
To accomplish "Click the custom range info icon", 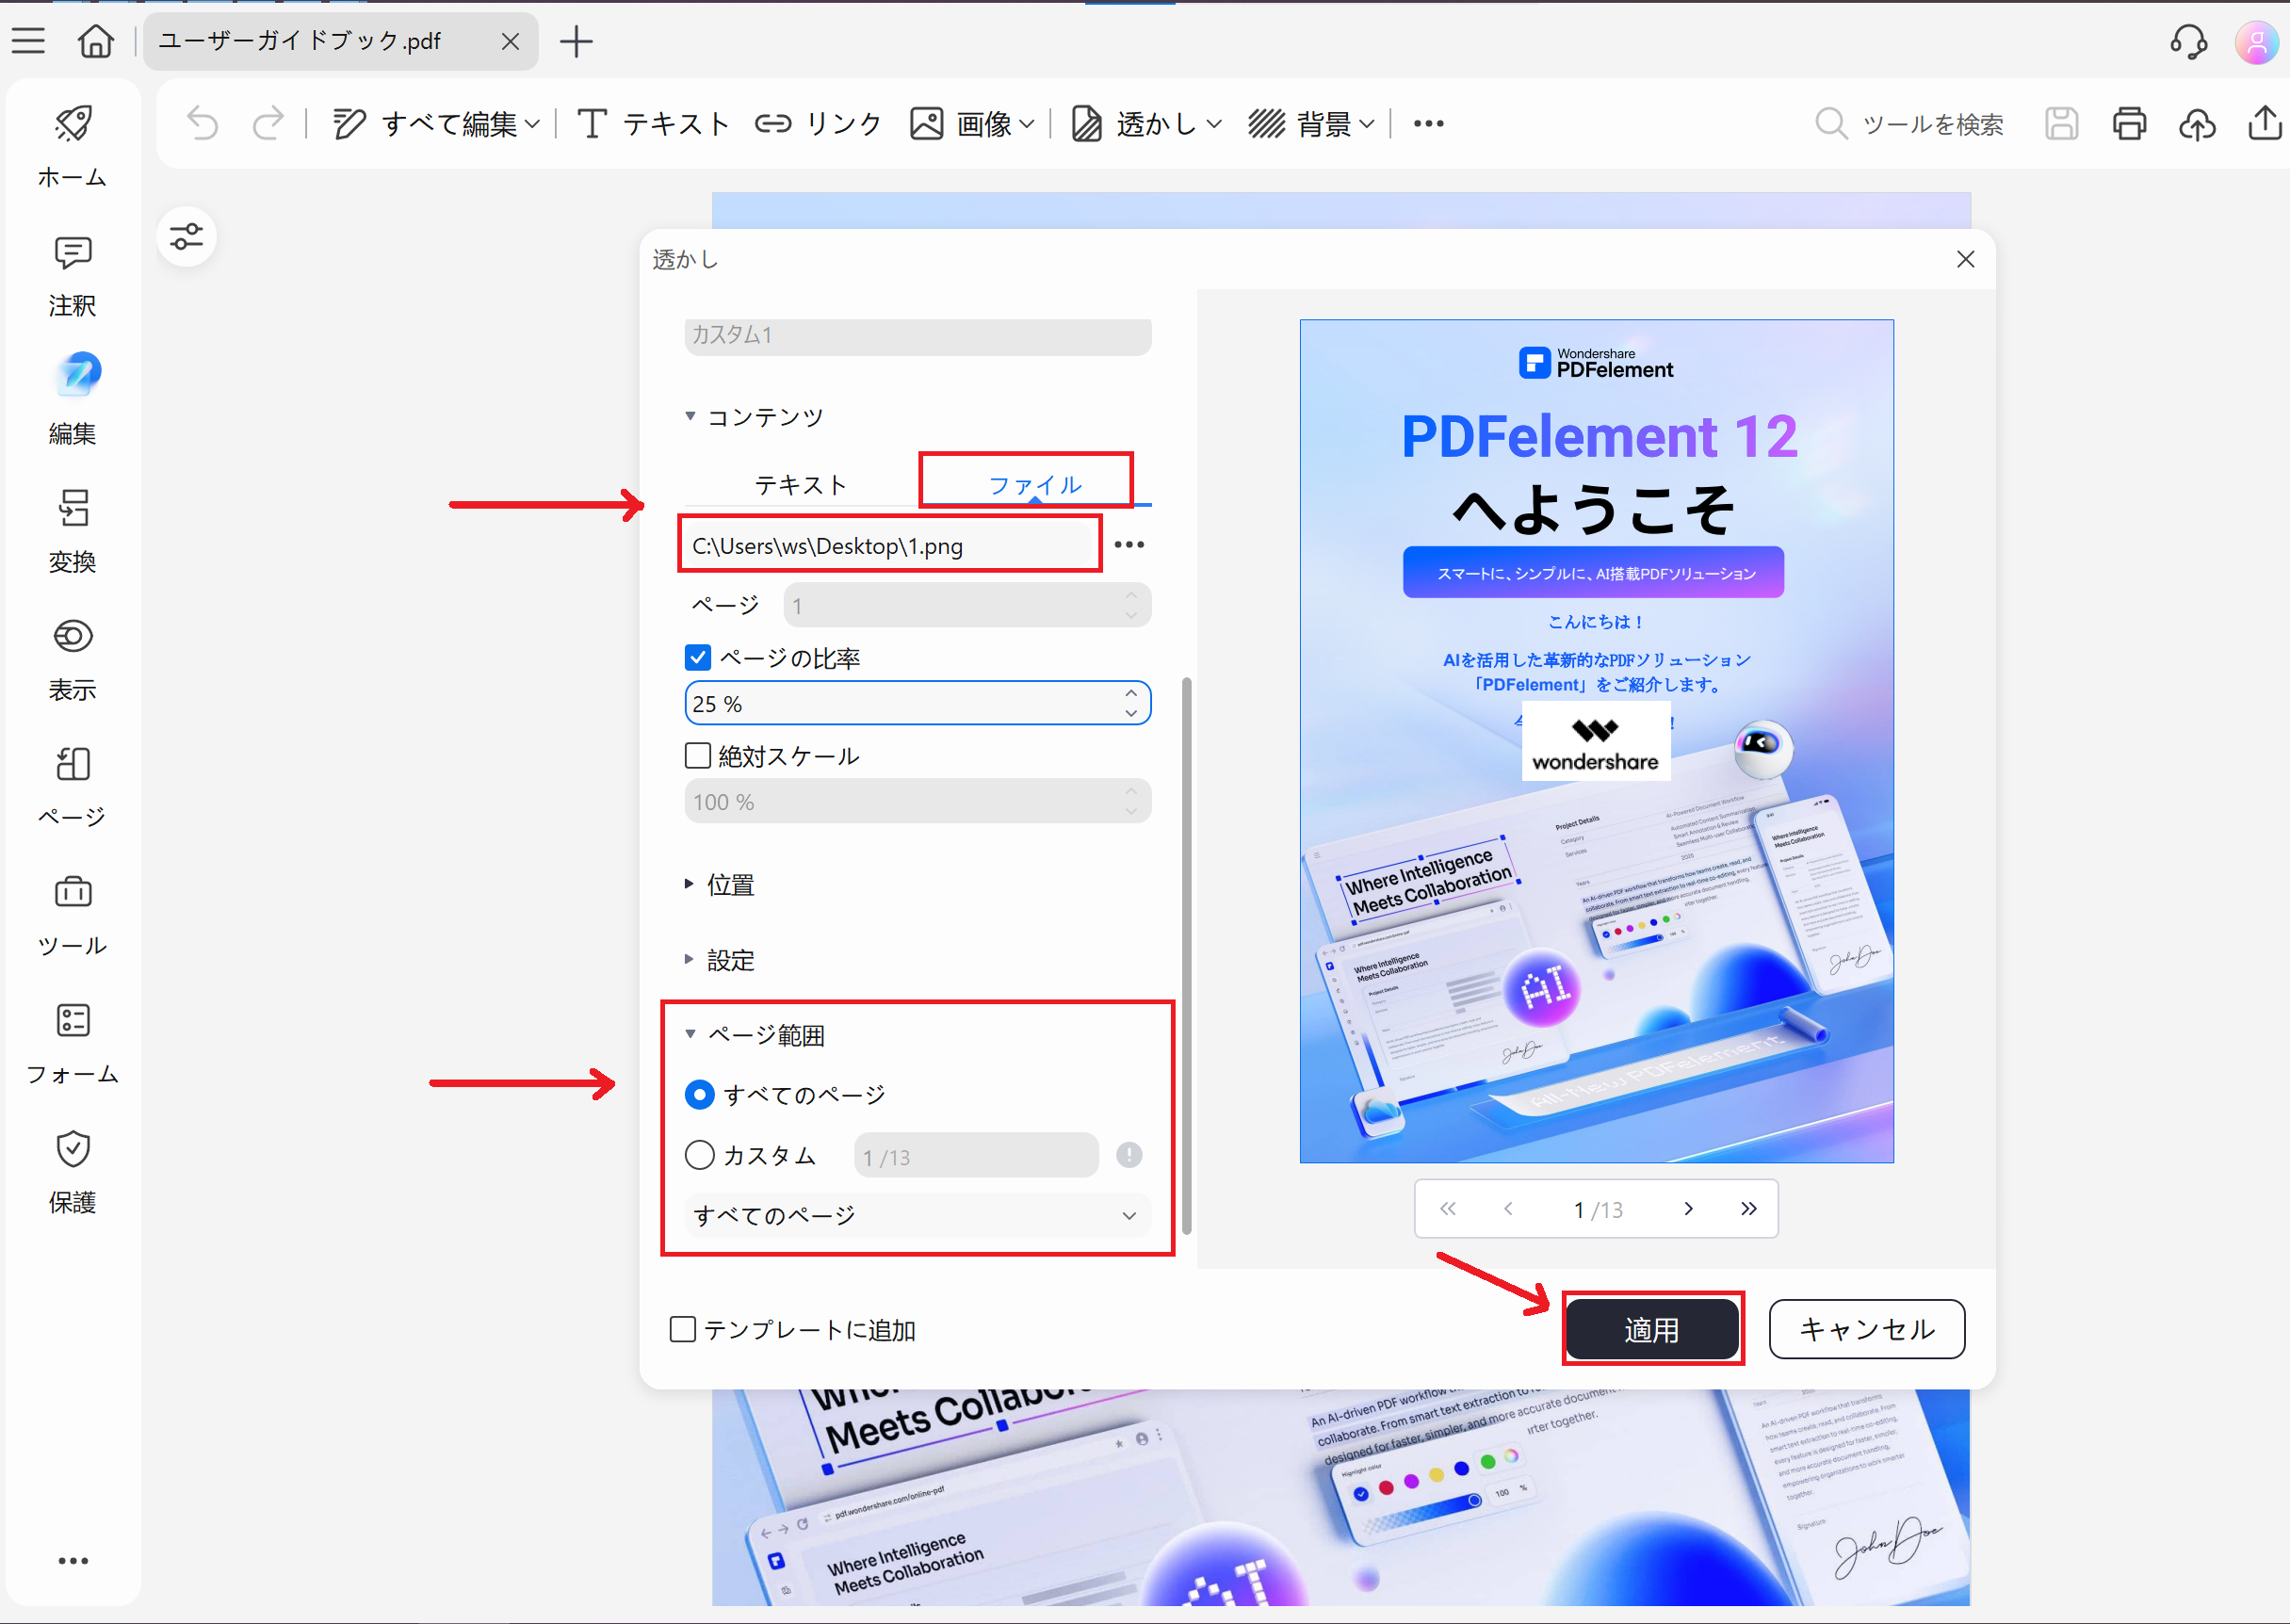I will pos(1129,1155).
